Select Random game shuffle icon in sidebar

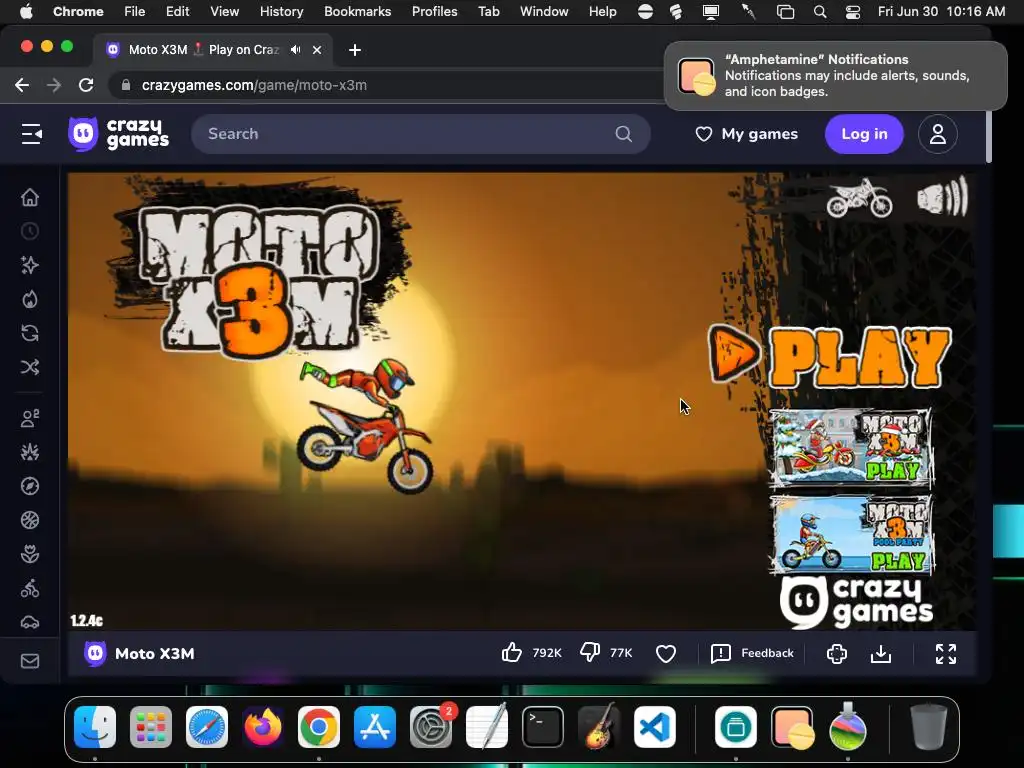coord(30,367)
